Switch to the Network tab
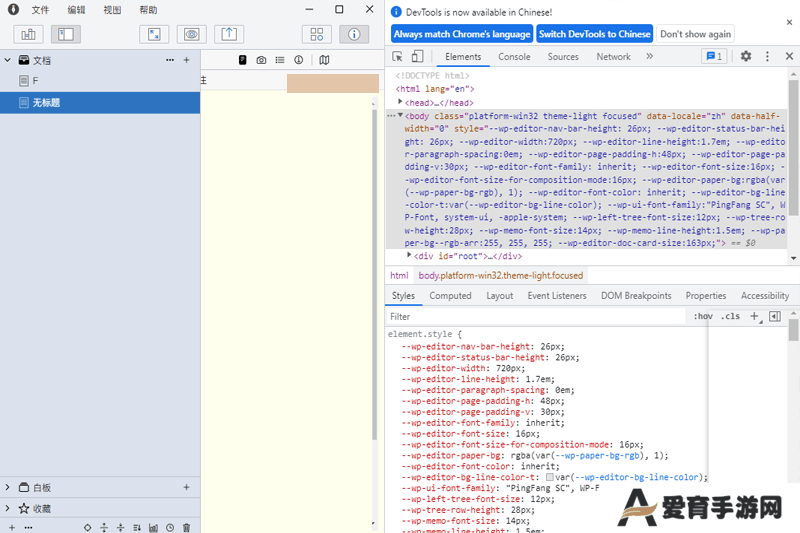 click(614, 57)
